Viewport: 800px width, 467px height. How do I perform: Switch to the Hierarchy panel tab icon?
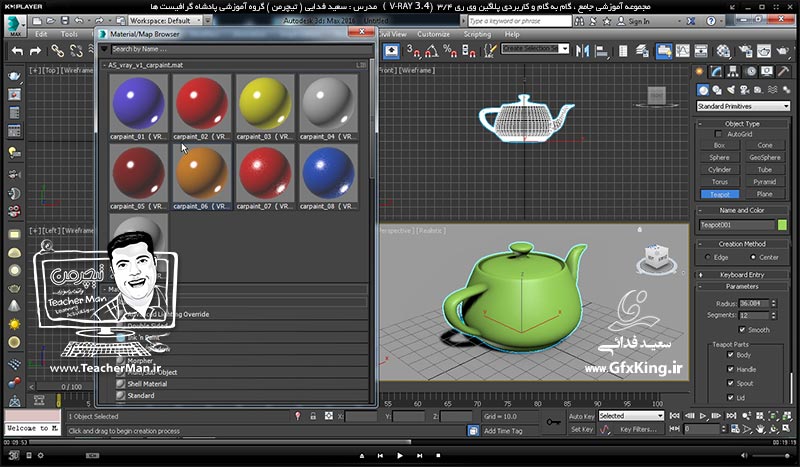click(733, 72)
